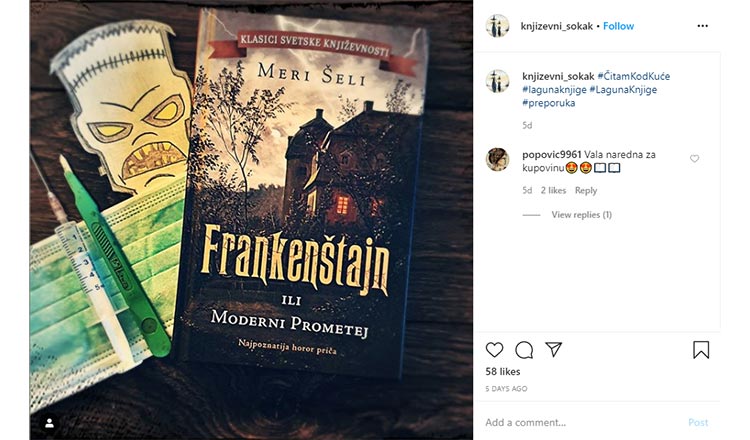The image size is (750, 440).
Task: Open #lagunaknjige lowercase hashtag
Action: [x=554, y=89]
